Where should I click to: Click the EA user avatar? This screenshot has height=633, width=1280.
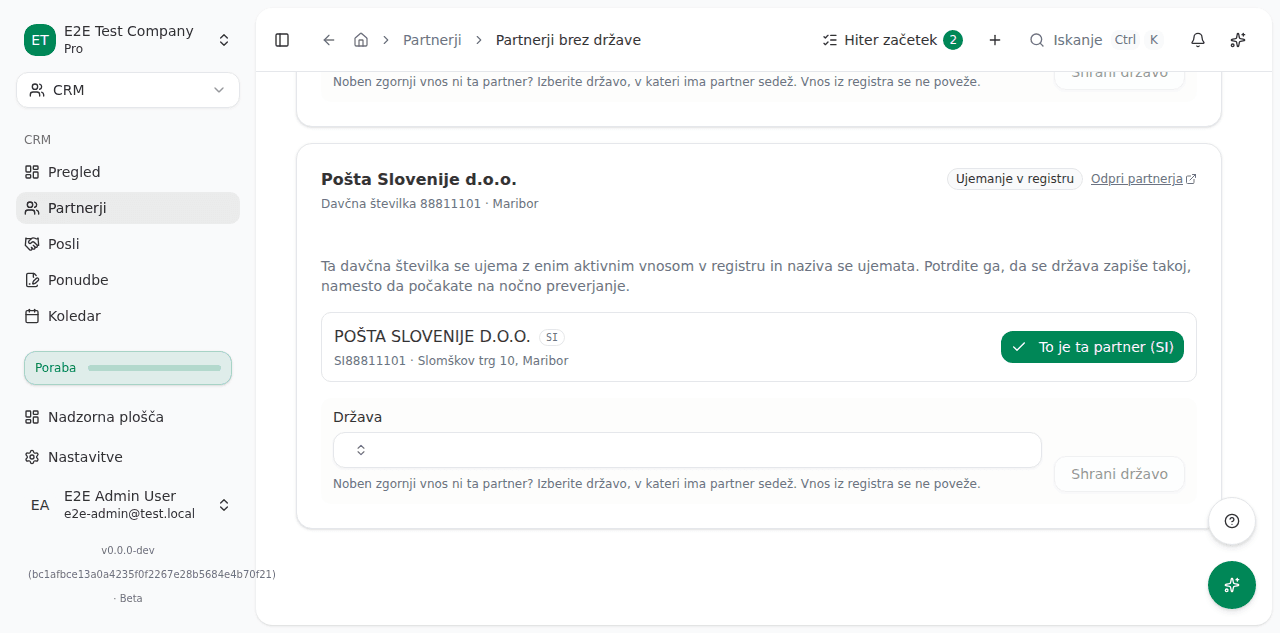40,505
